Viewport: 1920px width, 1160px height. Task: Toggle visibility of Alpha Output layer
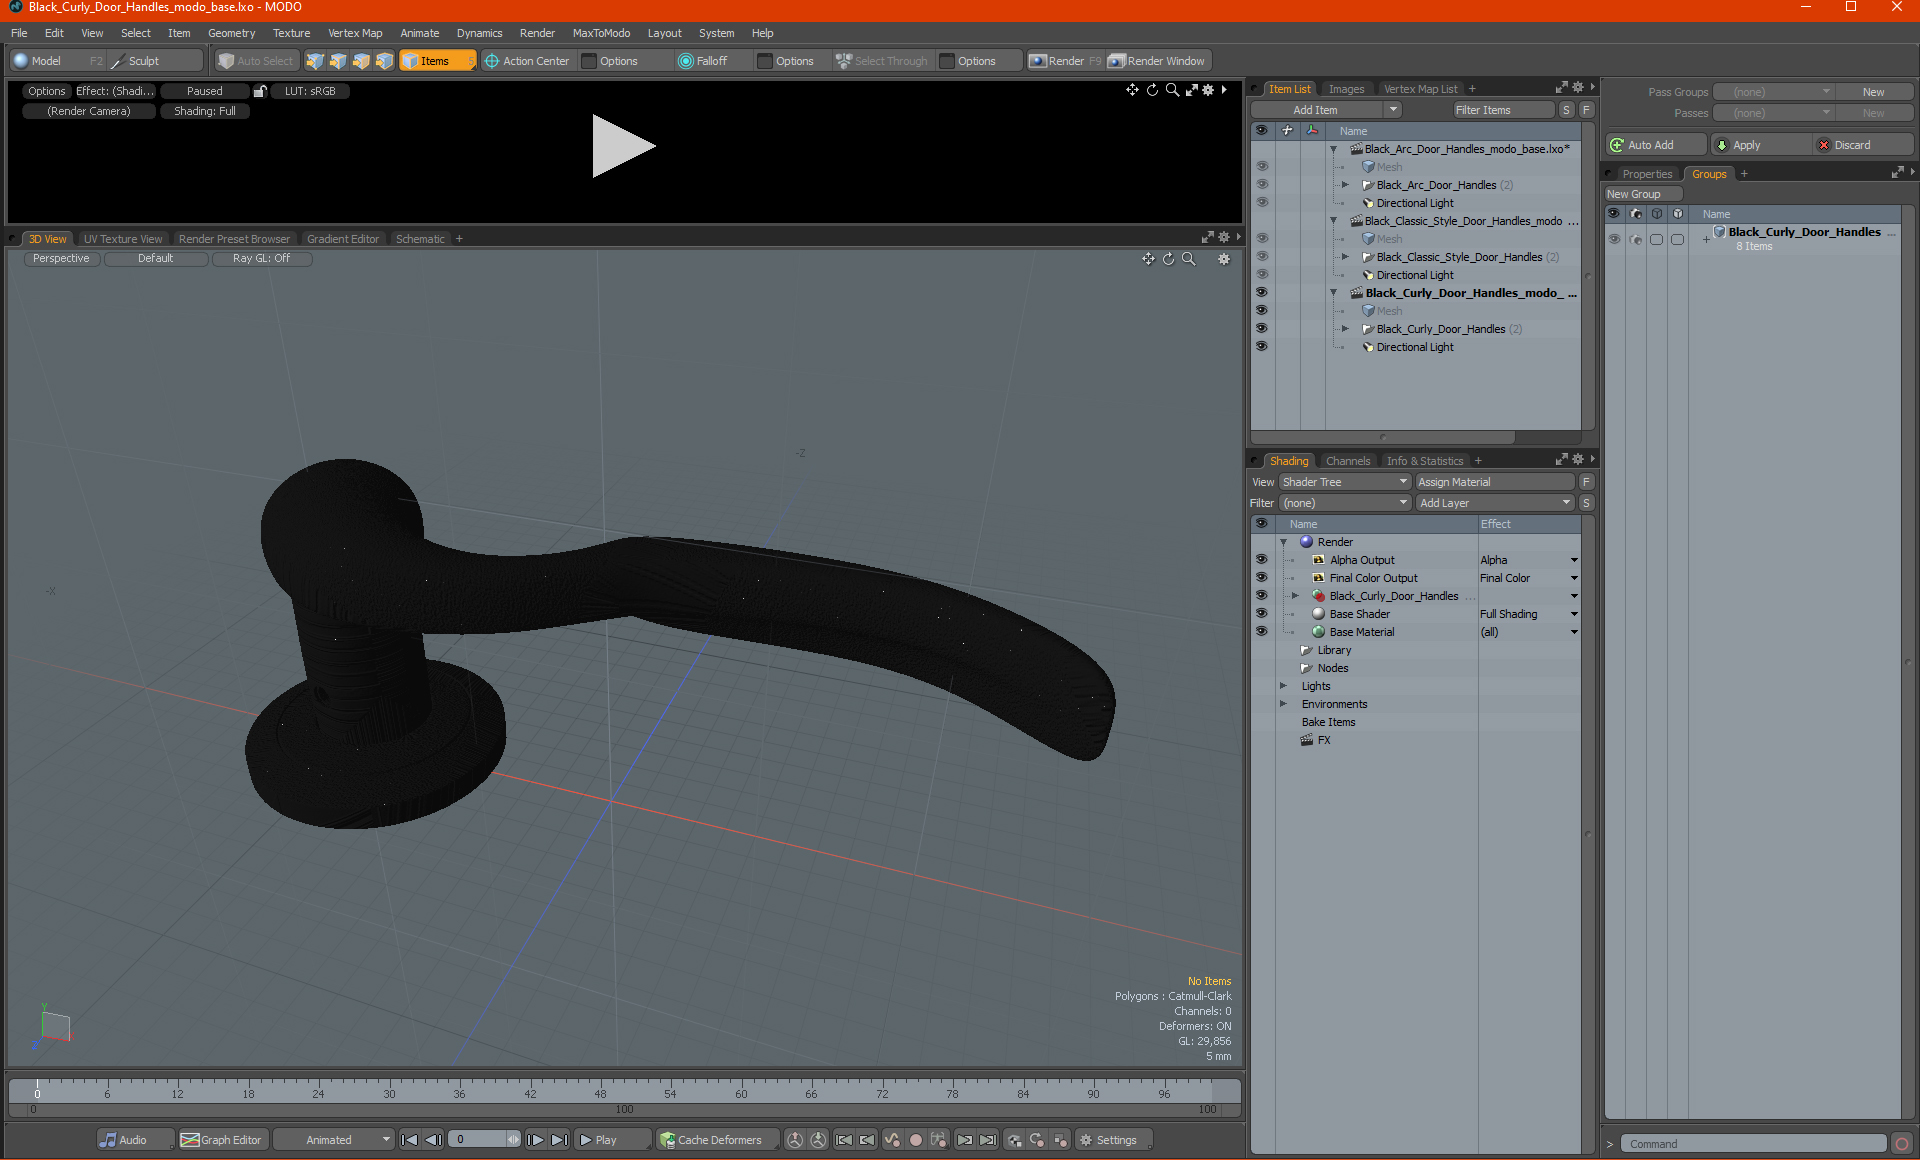[1261, 560]
